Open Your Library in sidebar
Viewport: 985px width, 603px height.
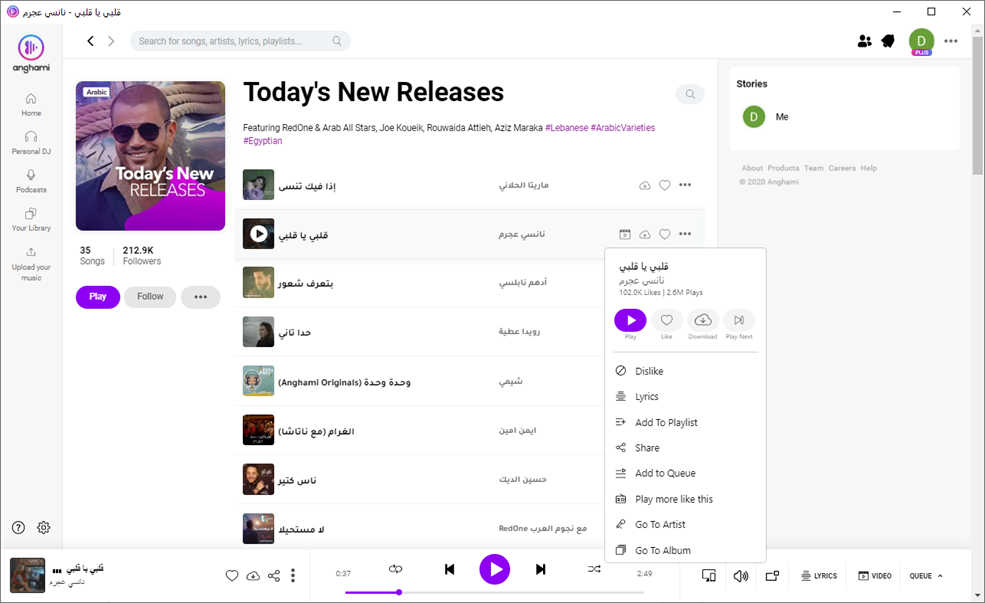(x=31, y=219)
